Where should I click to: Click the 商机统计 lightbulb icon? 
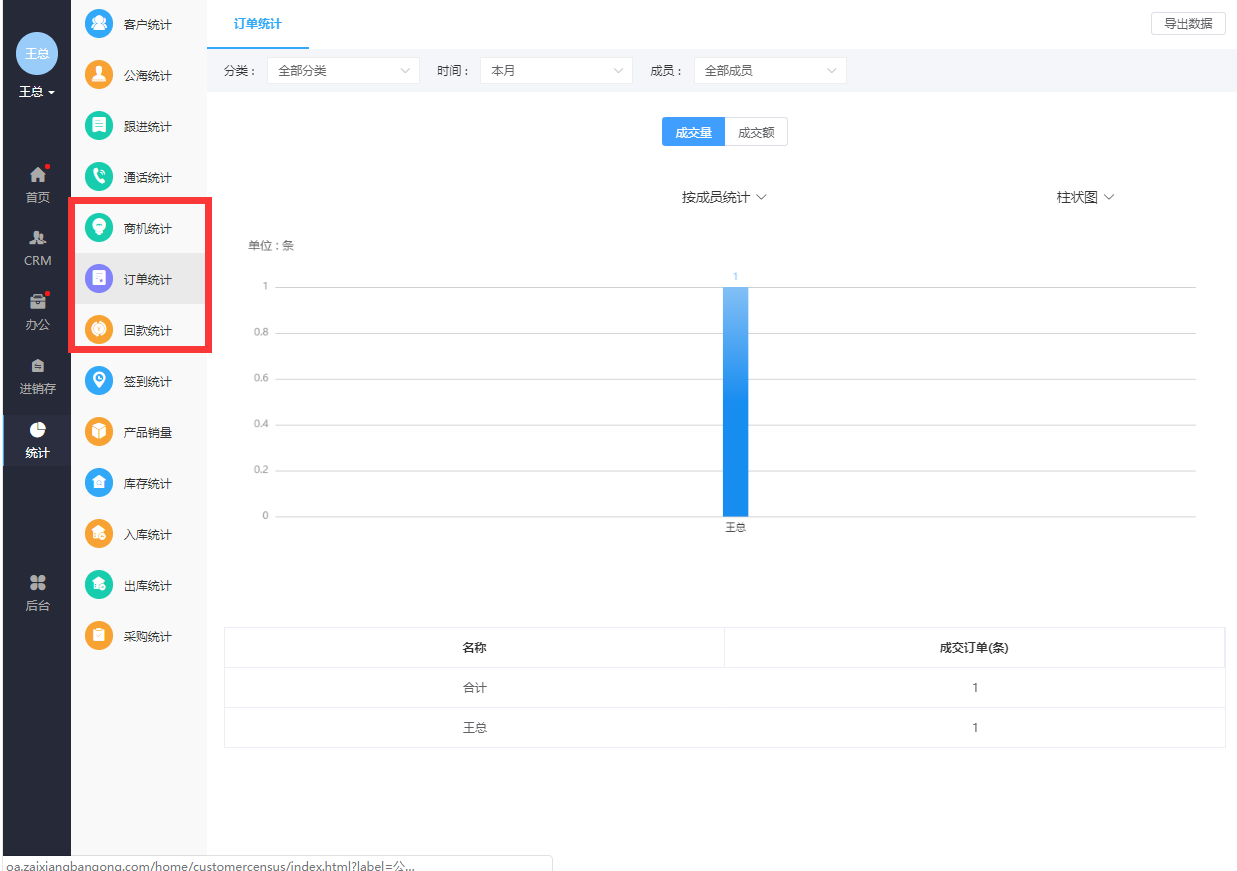coord(99,228)
